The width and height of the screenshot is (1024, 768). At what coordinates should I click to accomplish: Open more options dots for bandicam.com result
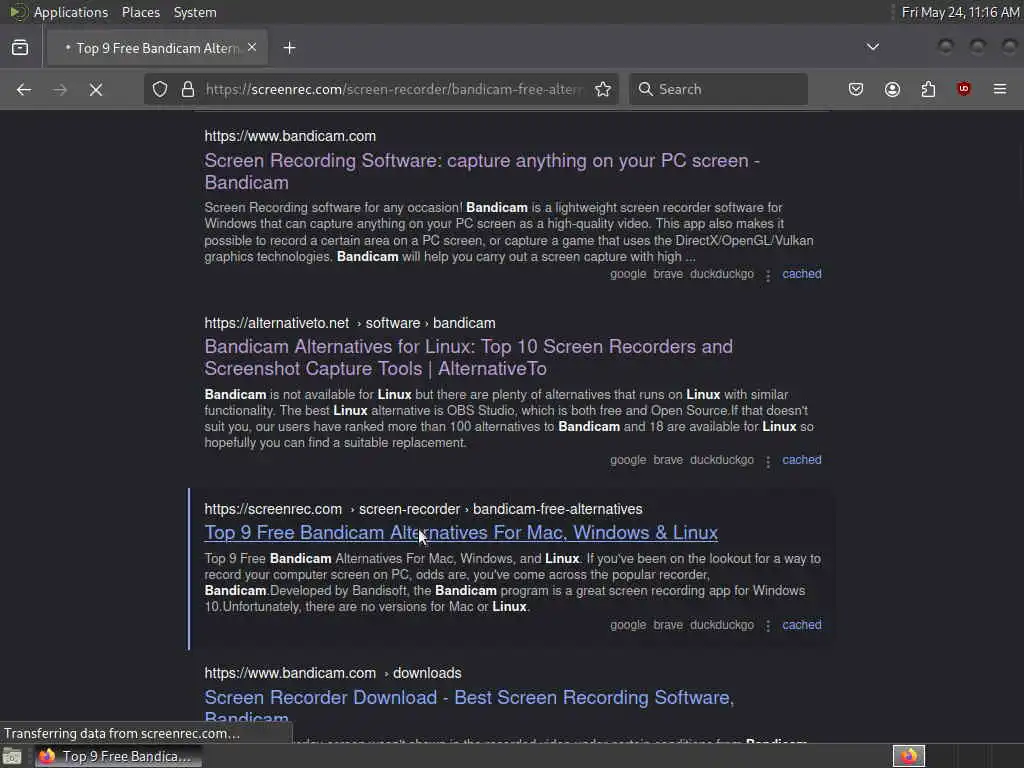coord(768,276)
